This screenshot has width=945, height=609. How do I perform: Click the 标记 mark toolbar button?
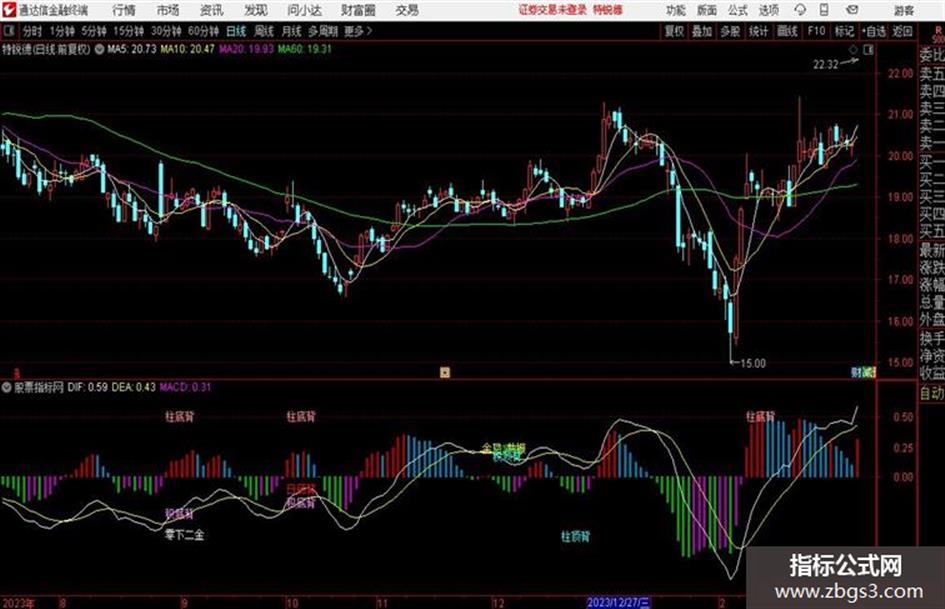click(844, 31)
